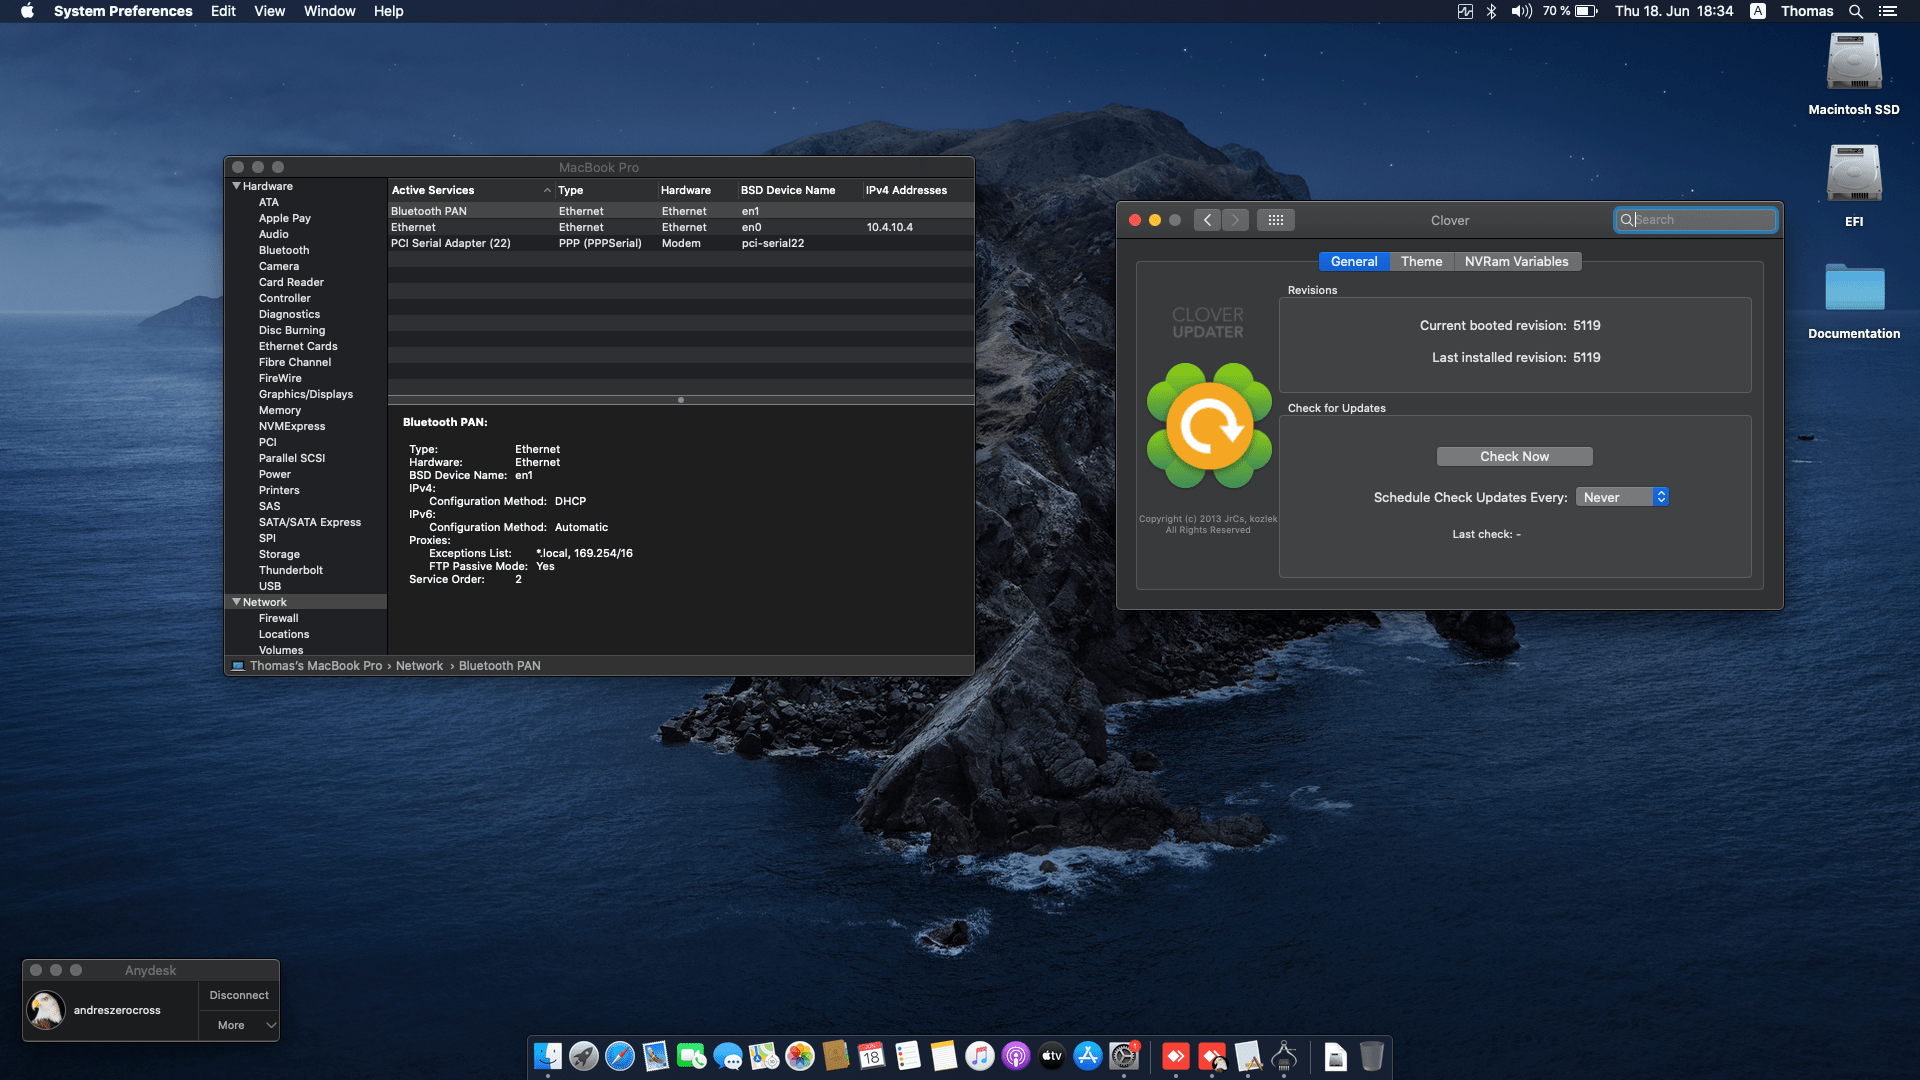
Task: Open Spotlight search in the menu bar
Action: tap(1855, 11)
